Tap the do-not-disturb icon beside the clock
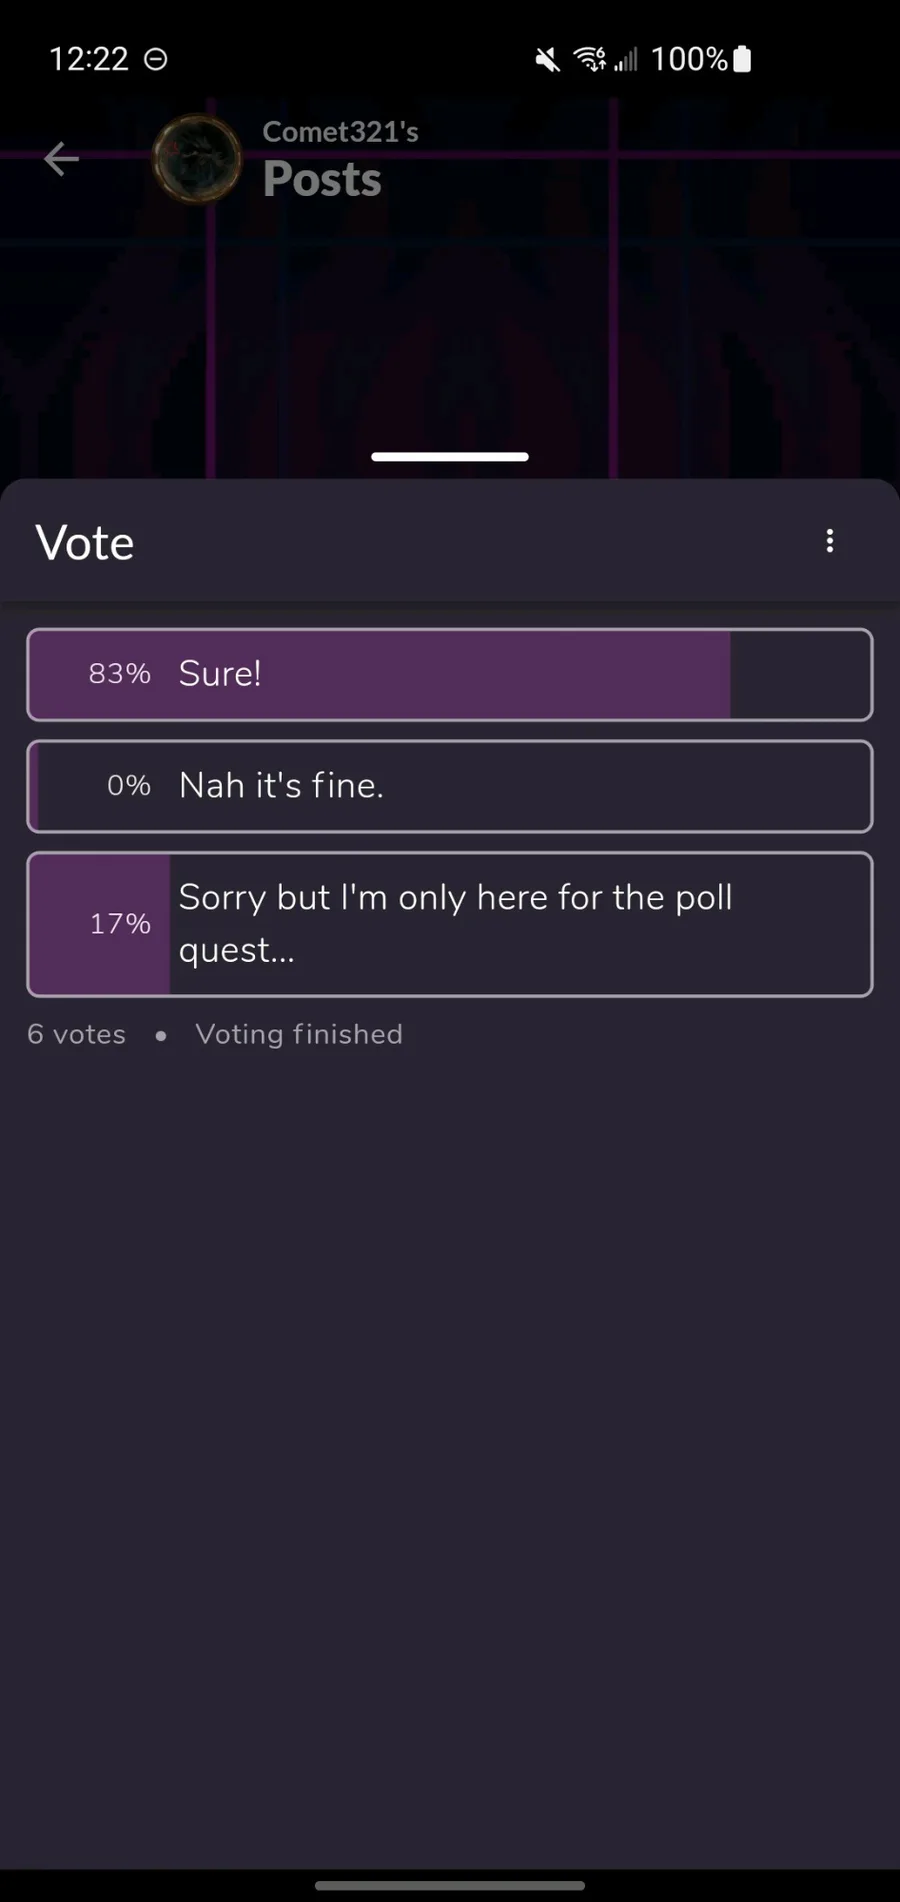 (156, 60)
